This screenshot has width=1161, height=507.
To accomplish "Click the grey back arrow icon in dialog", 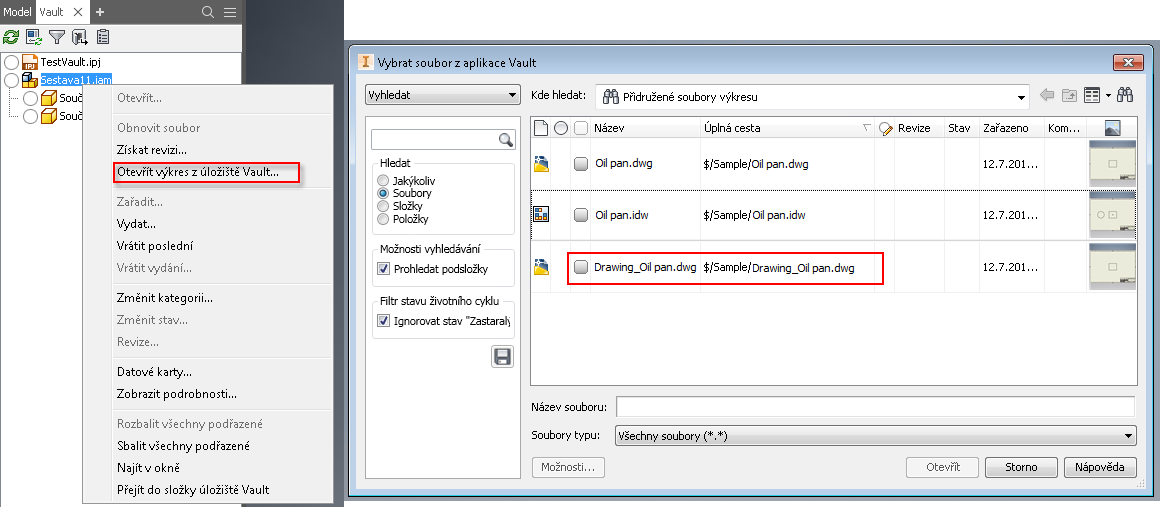I will [x=1047, y=95].
